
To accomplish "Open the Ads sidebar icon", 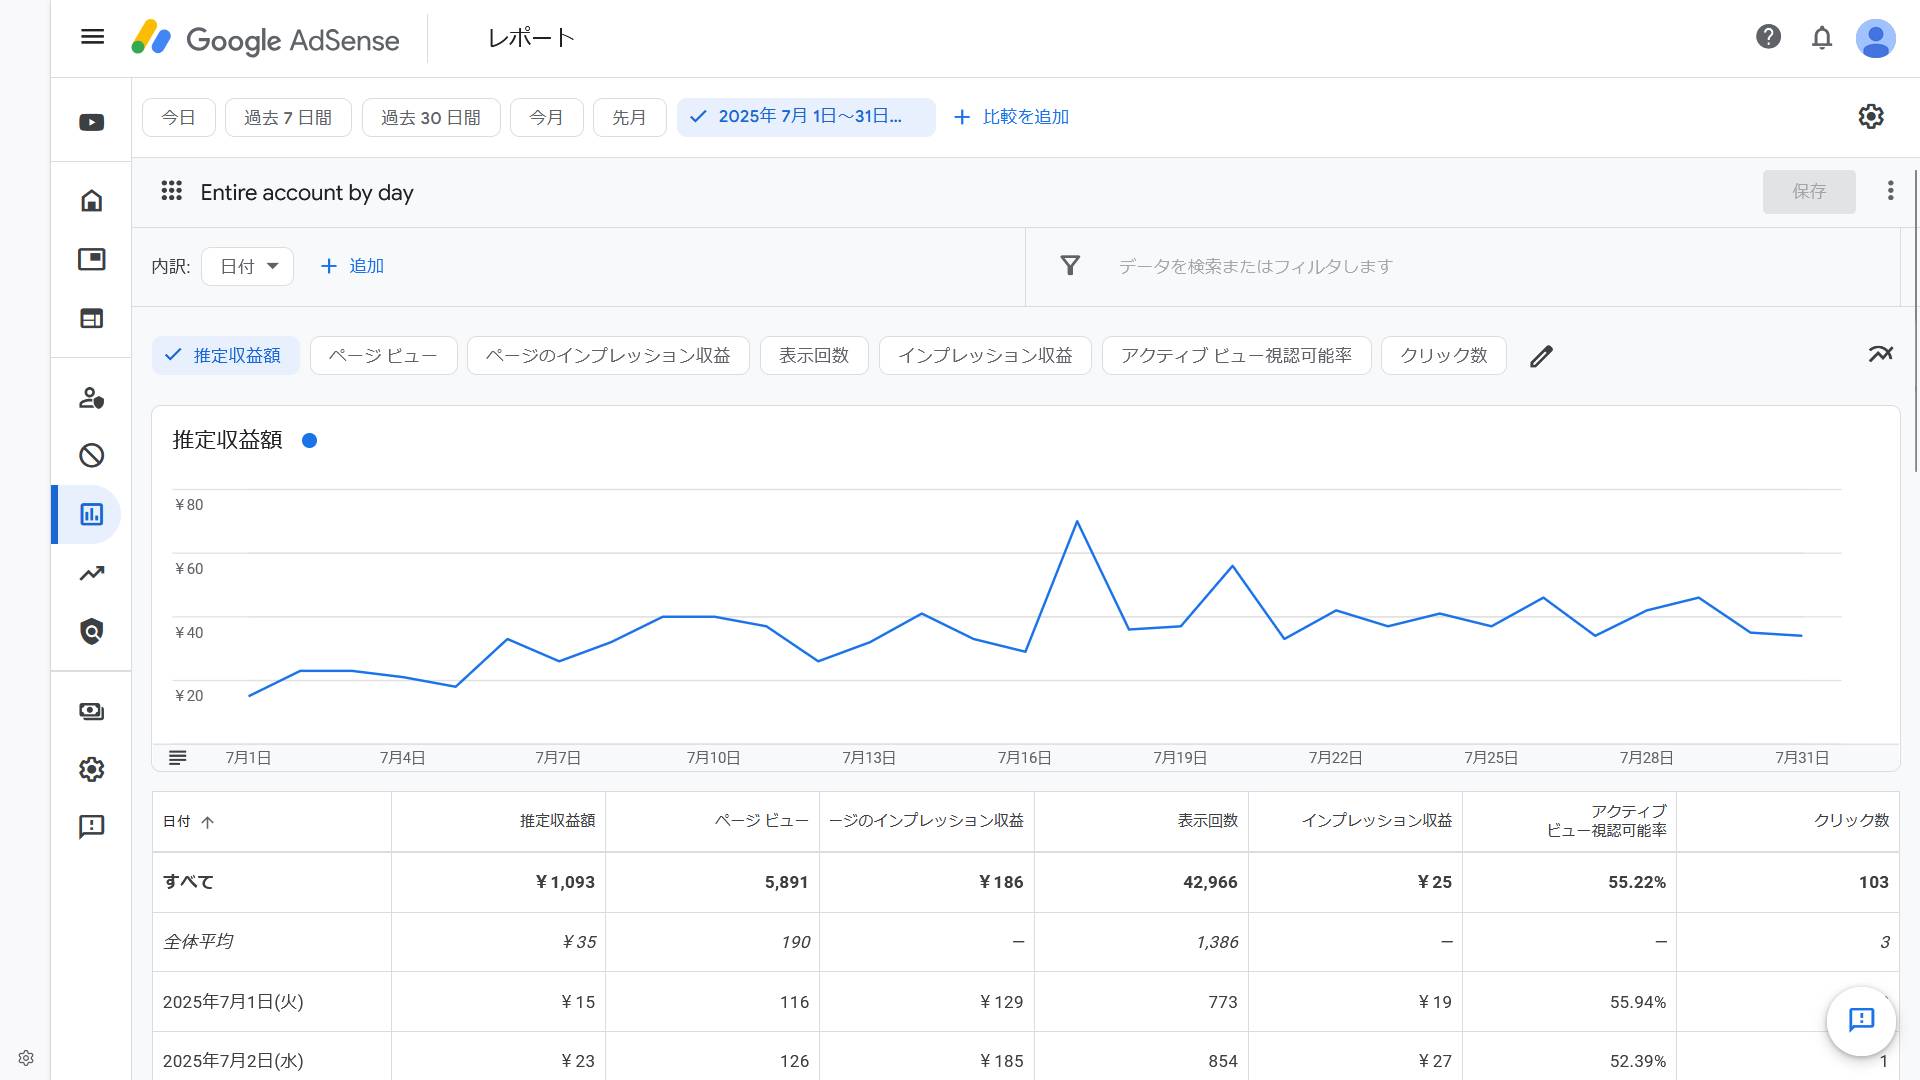I will click(92, 259).
